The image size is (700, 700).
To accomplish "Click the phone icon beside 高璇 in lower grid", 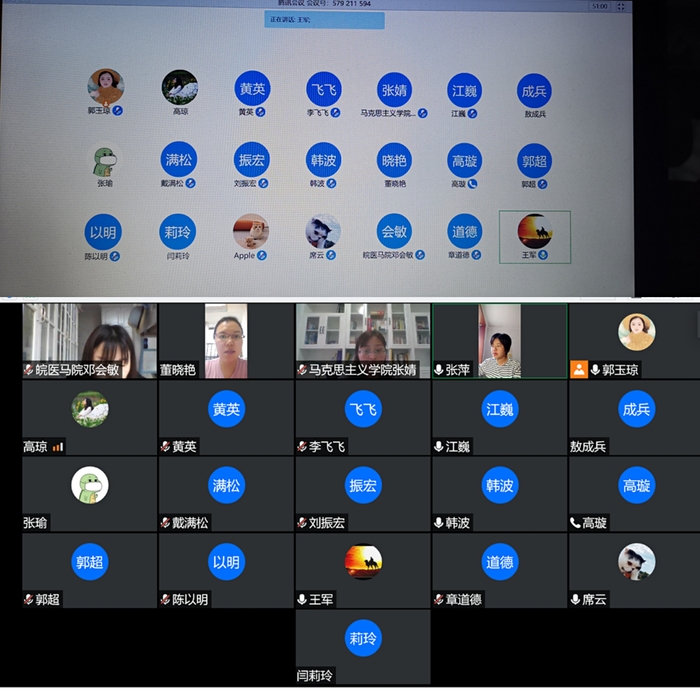I will point(575,523).
